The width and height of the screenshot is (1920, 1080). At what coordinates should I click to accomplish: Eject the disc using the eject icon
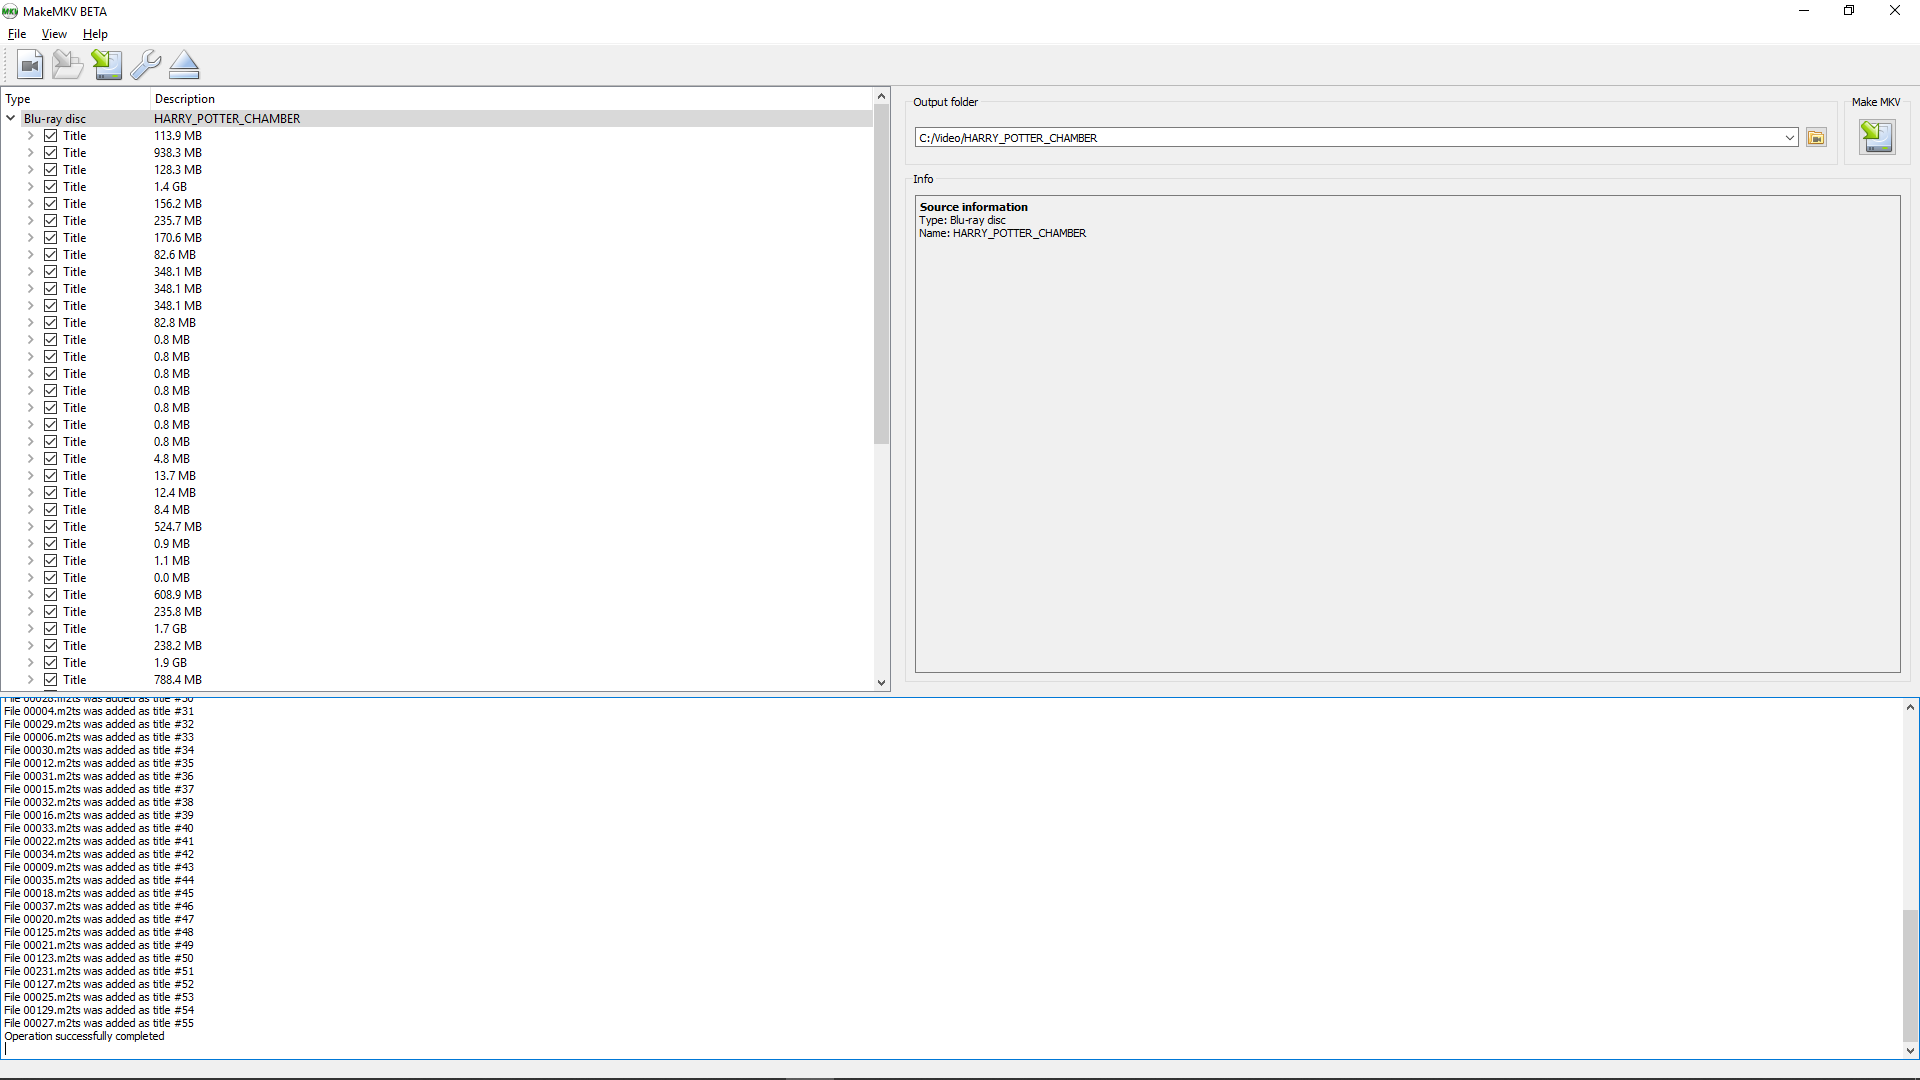[x=184, y=65]
